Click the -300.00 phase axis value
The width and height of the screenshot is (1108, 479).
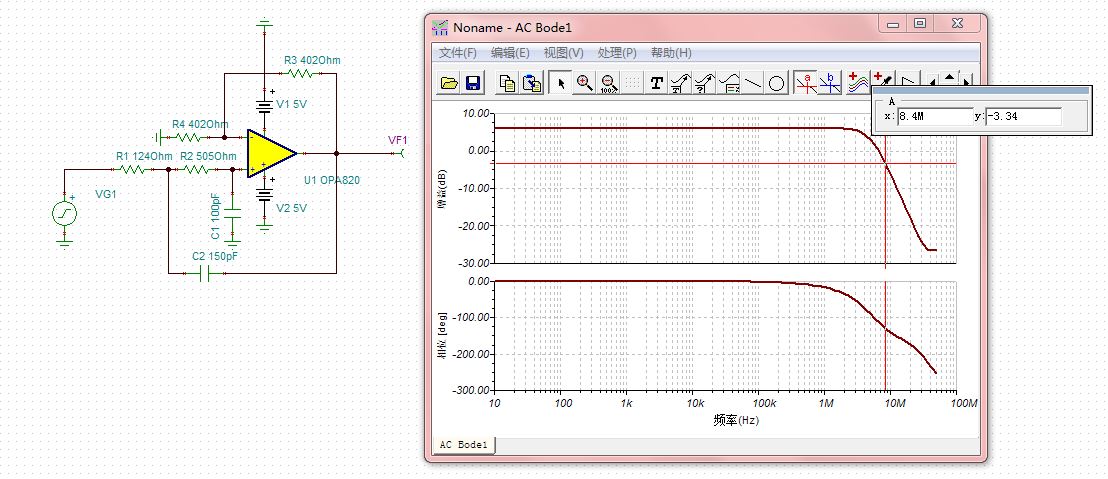[x=471, y=390]
